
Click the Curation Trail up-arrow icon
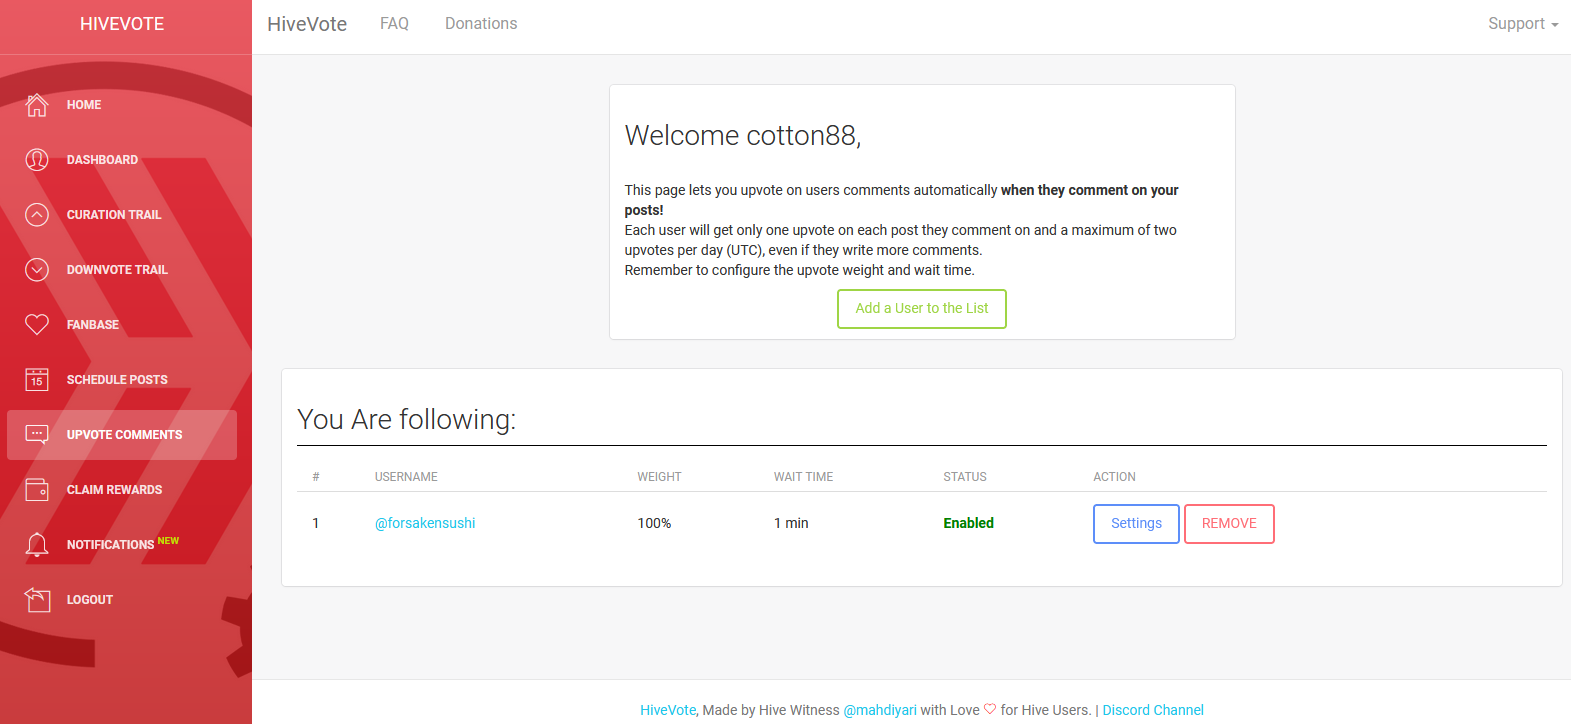(x=37, y=215)
